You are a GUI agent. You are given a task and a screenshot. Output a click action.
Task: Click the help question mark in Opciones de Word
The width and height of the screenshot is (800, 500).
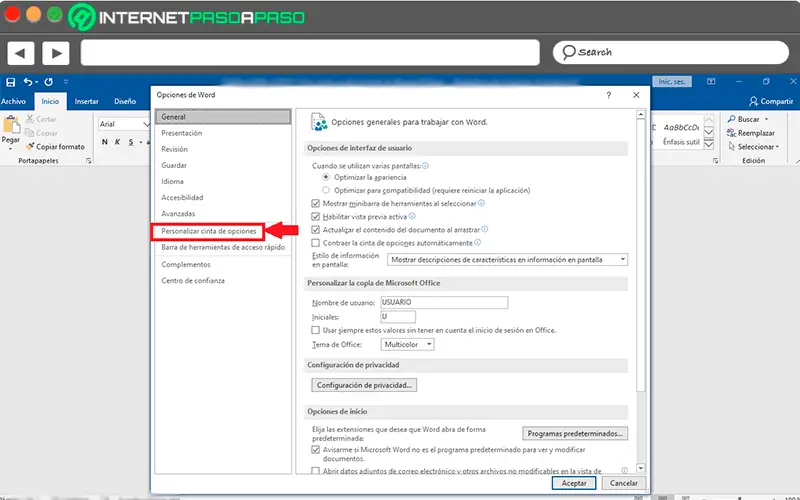[x=609, y=95]
